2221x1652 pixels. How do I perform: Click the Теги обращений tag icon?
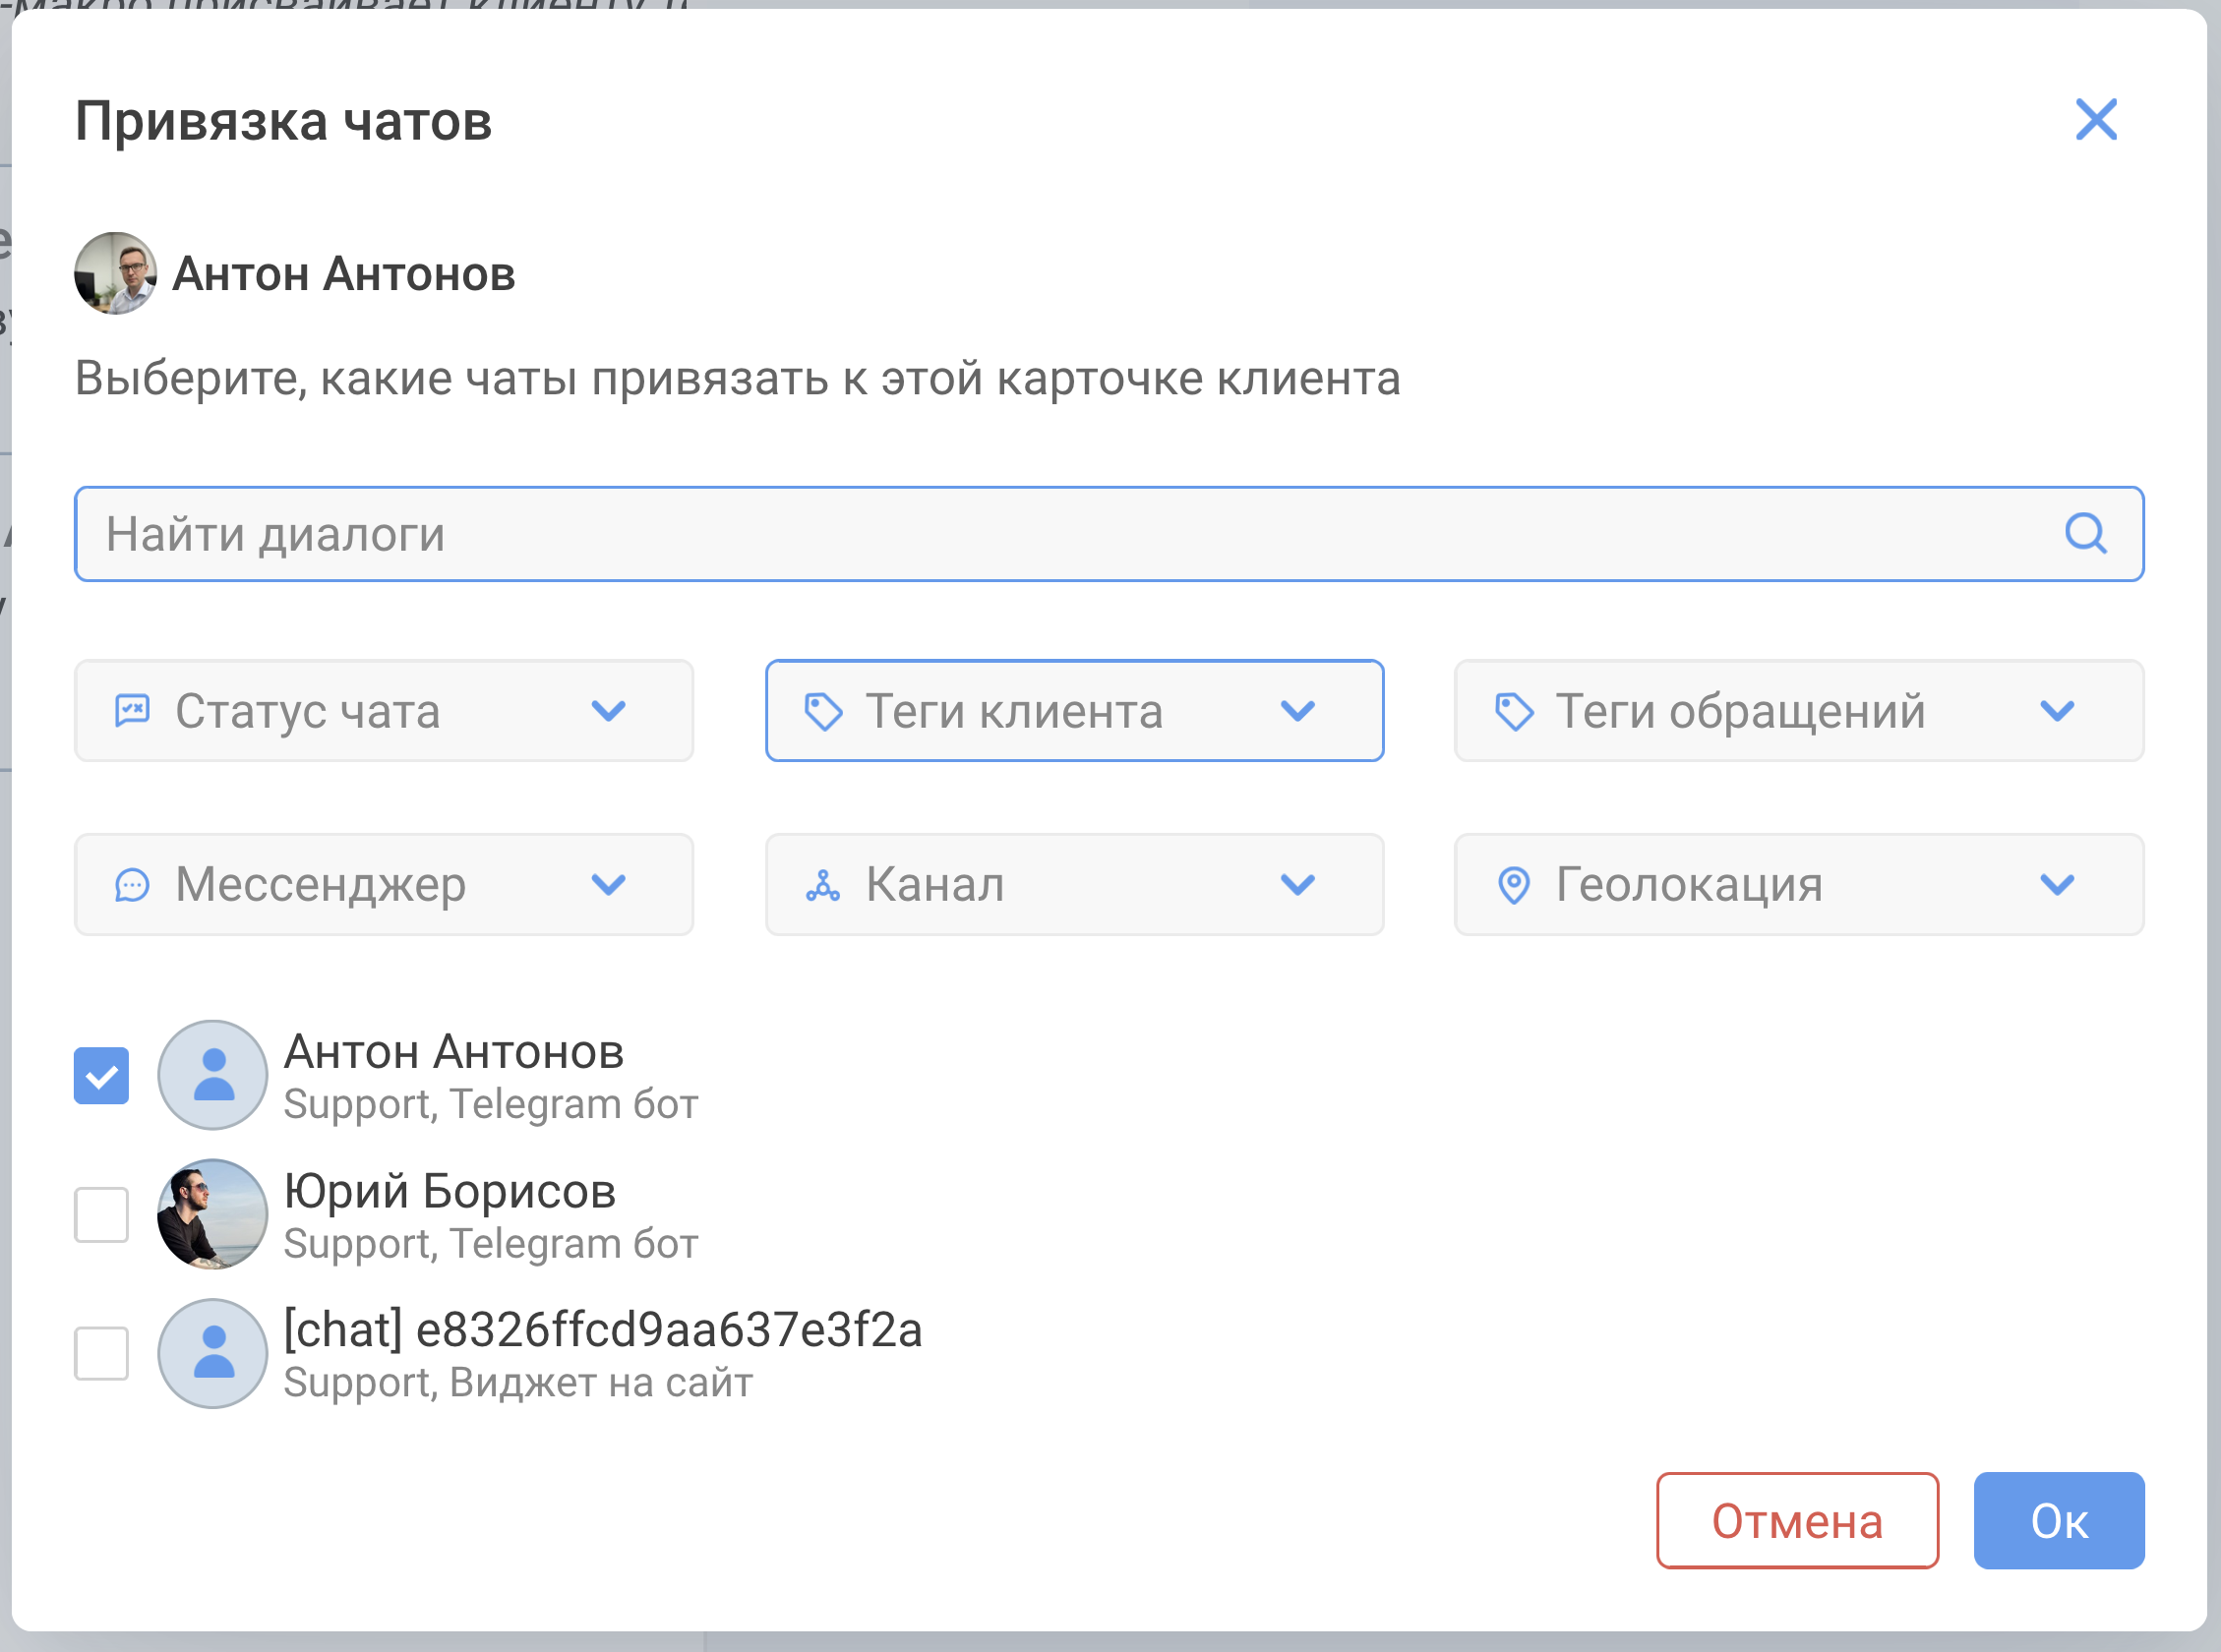click(x=1513, y=712)
